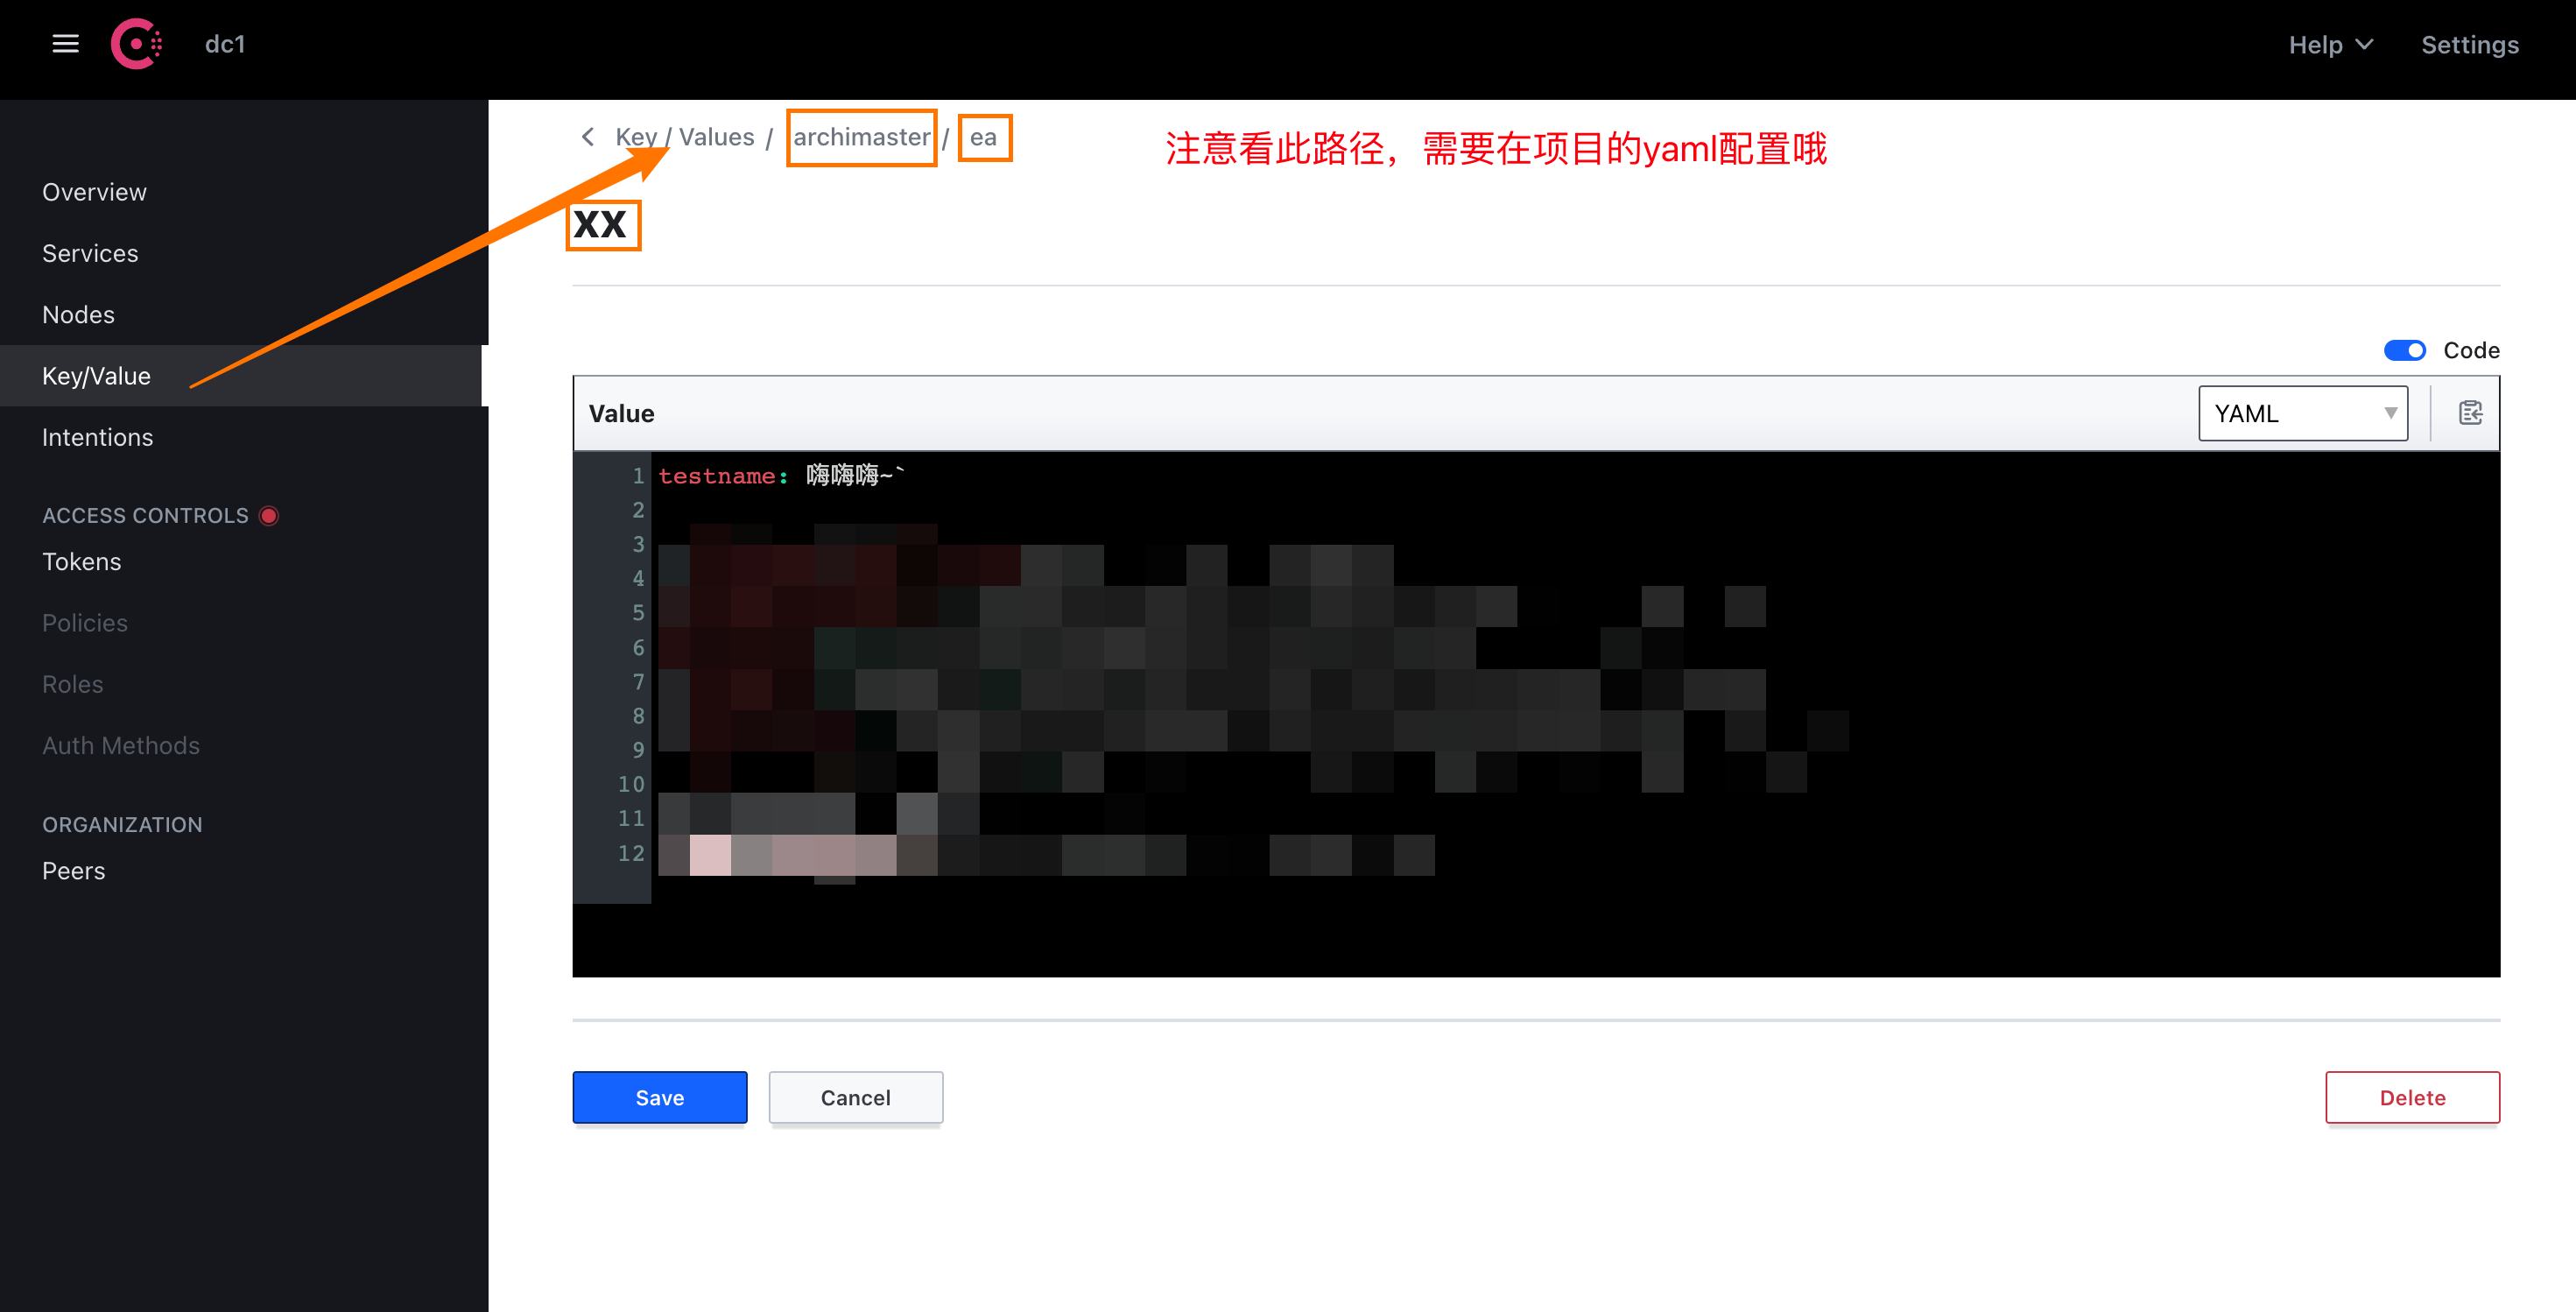Toggle the Code editor switch off
The image size is (2576, 1312).
pos(2404,350)
